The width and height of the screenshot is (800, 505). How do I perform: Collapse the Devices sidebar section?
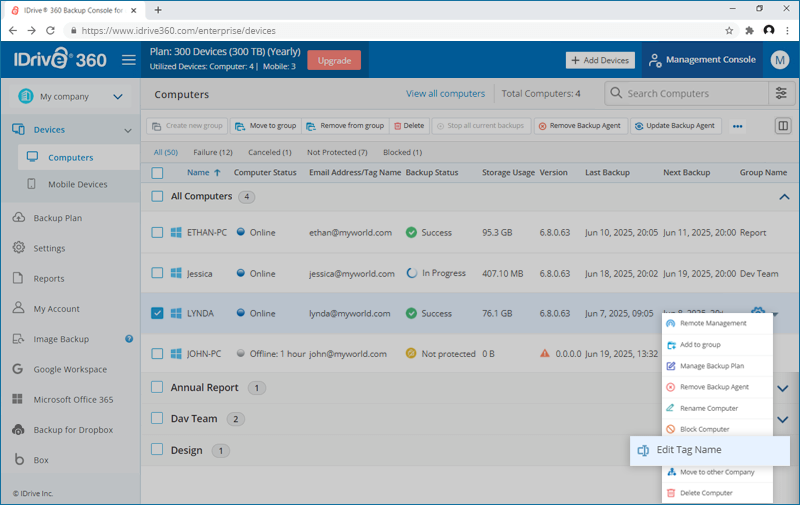[128, 131]
